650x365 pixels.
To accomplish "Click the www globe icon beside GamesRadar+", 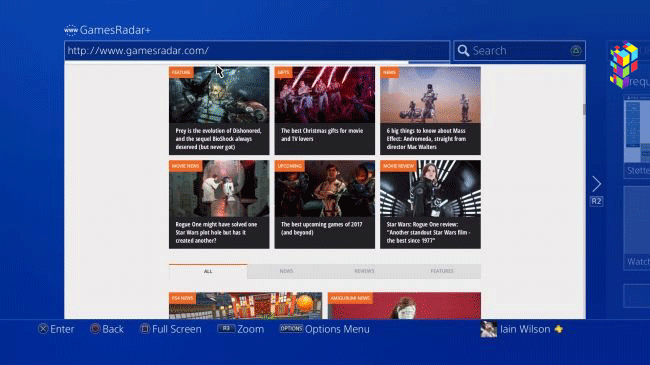I will (71, 30).
